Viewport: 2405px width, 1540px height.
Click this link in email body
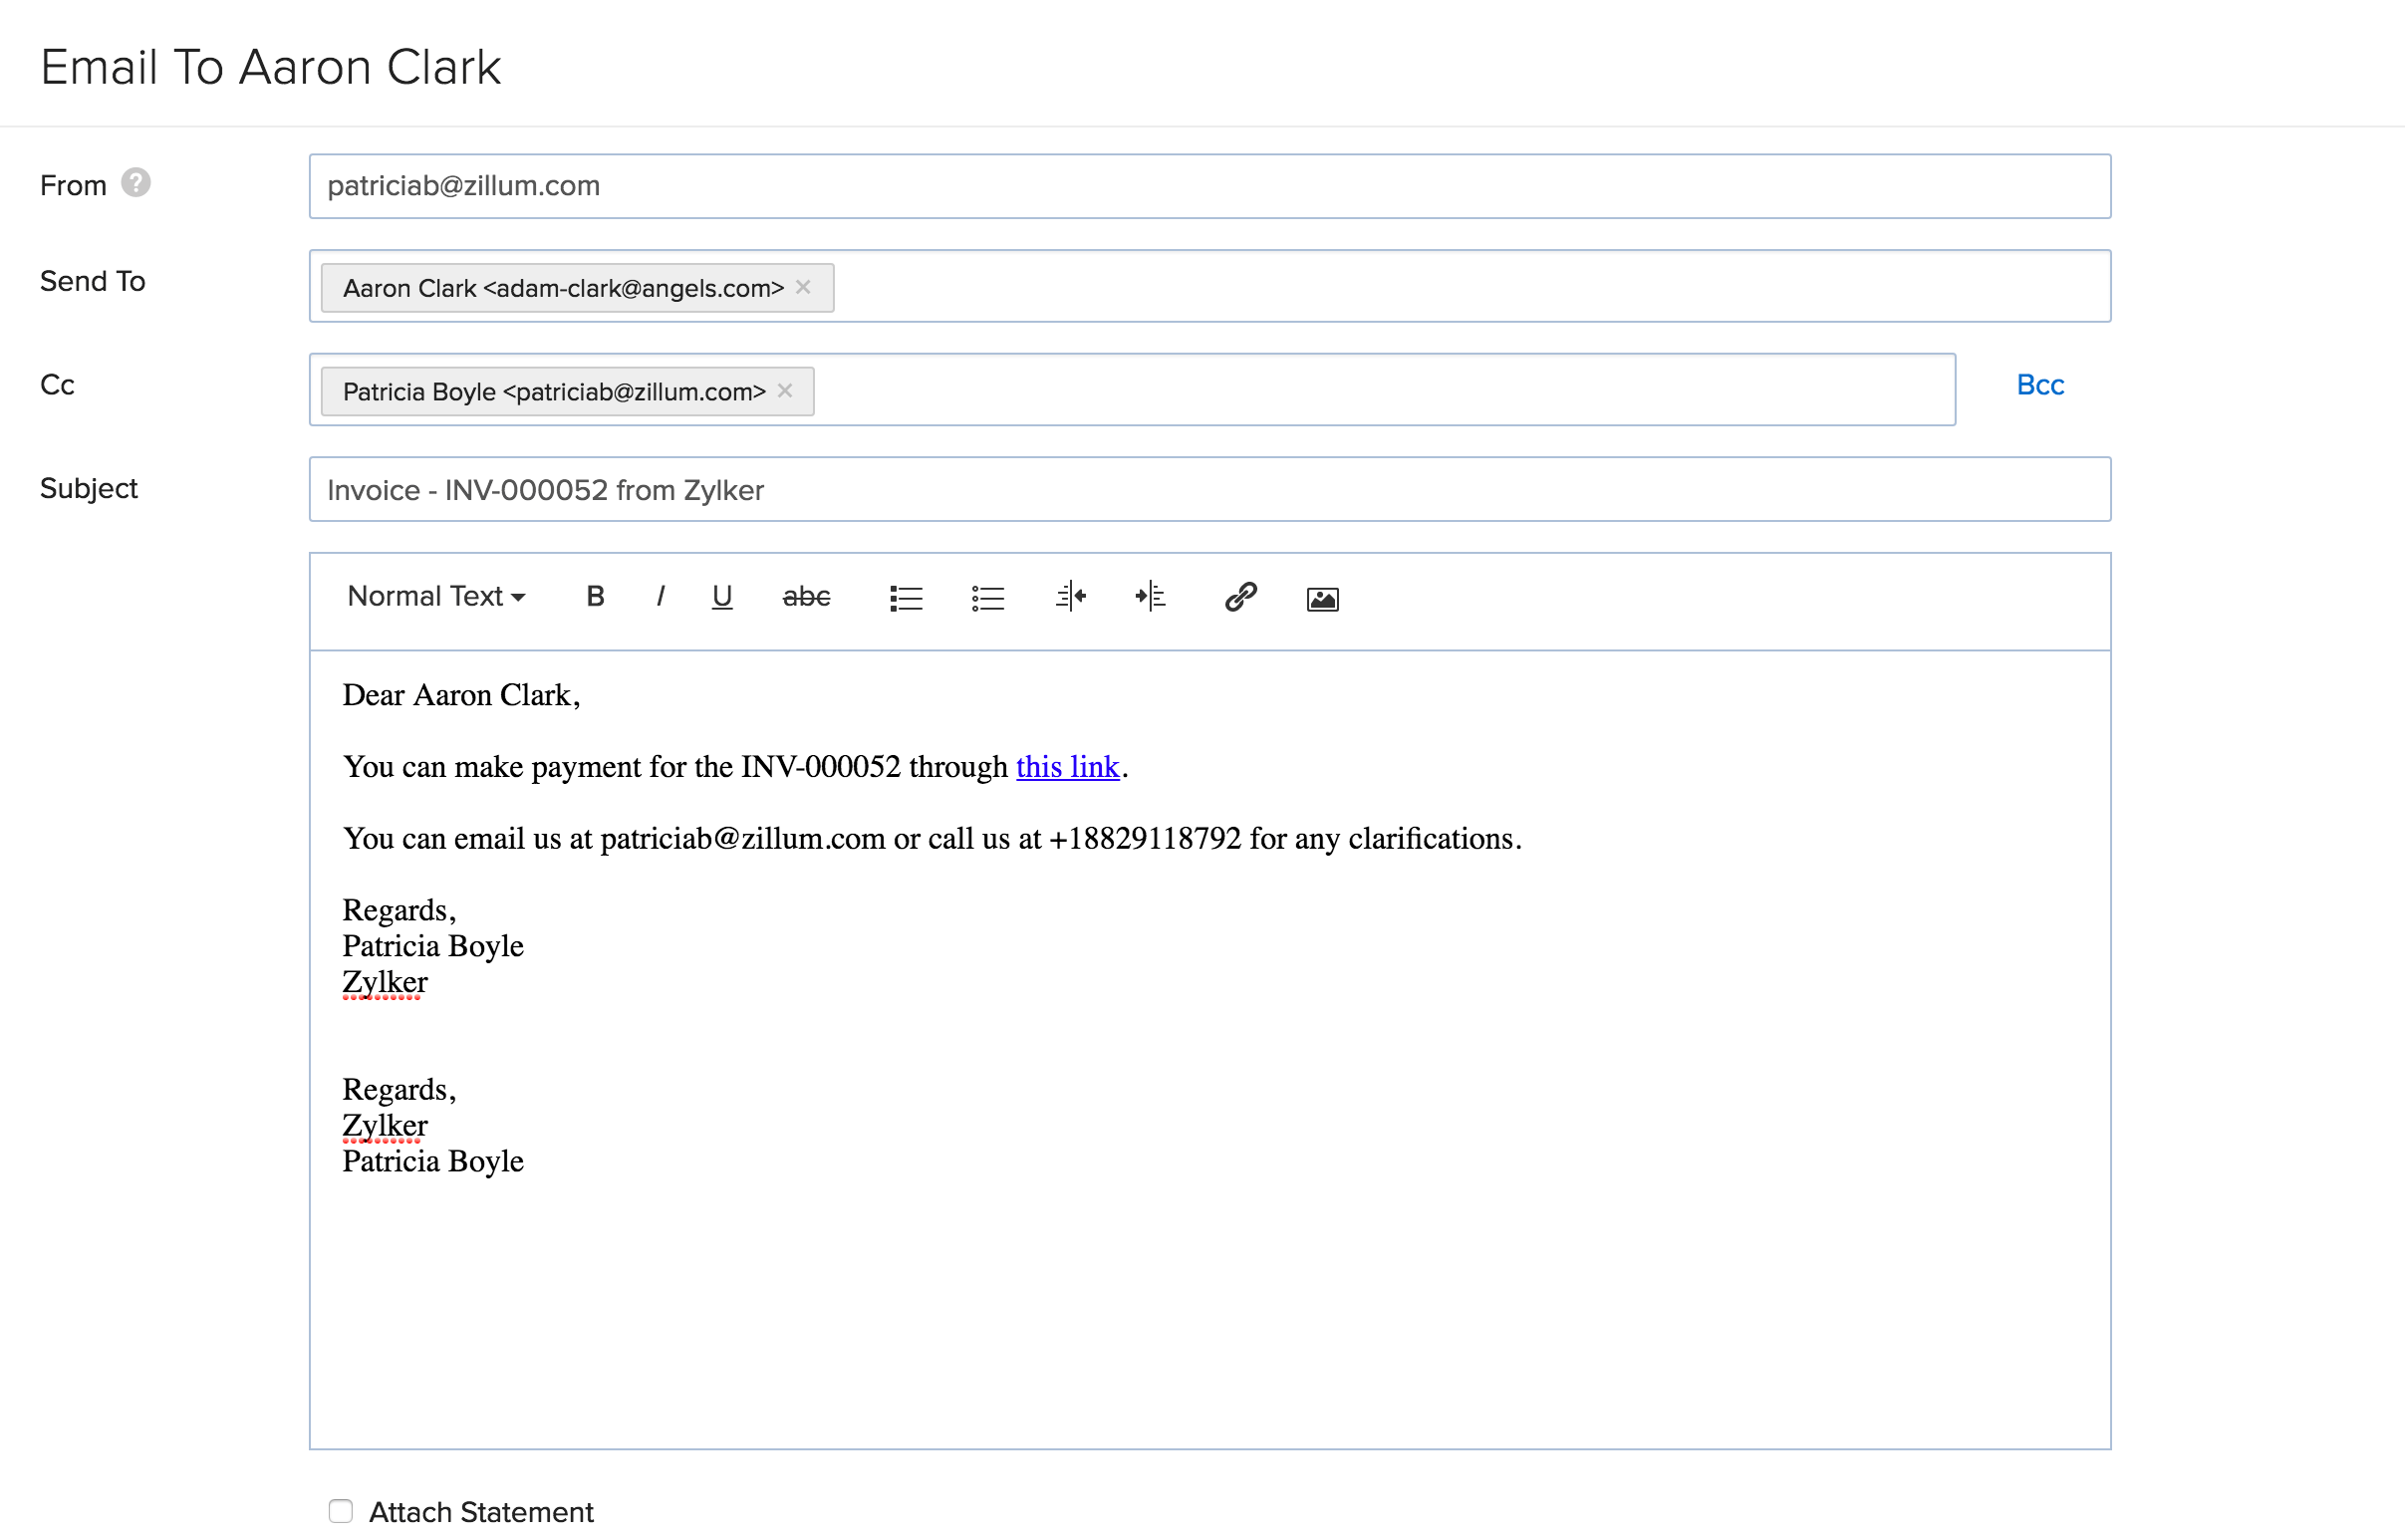click(x=1066, y=766)
